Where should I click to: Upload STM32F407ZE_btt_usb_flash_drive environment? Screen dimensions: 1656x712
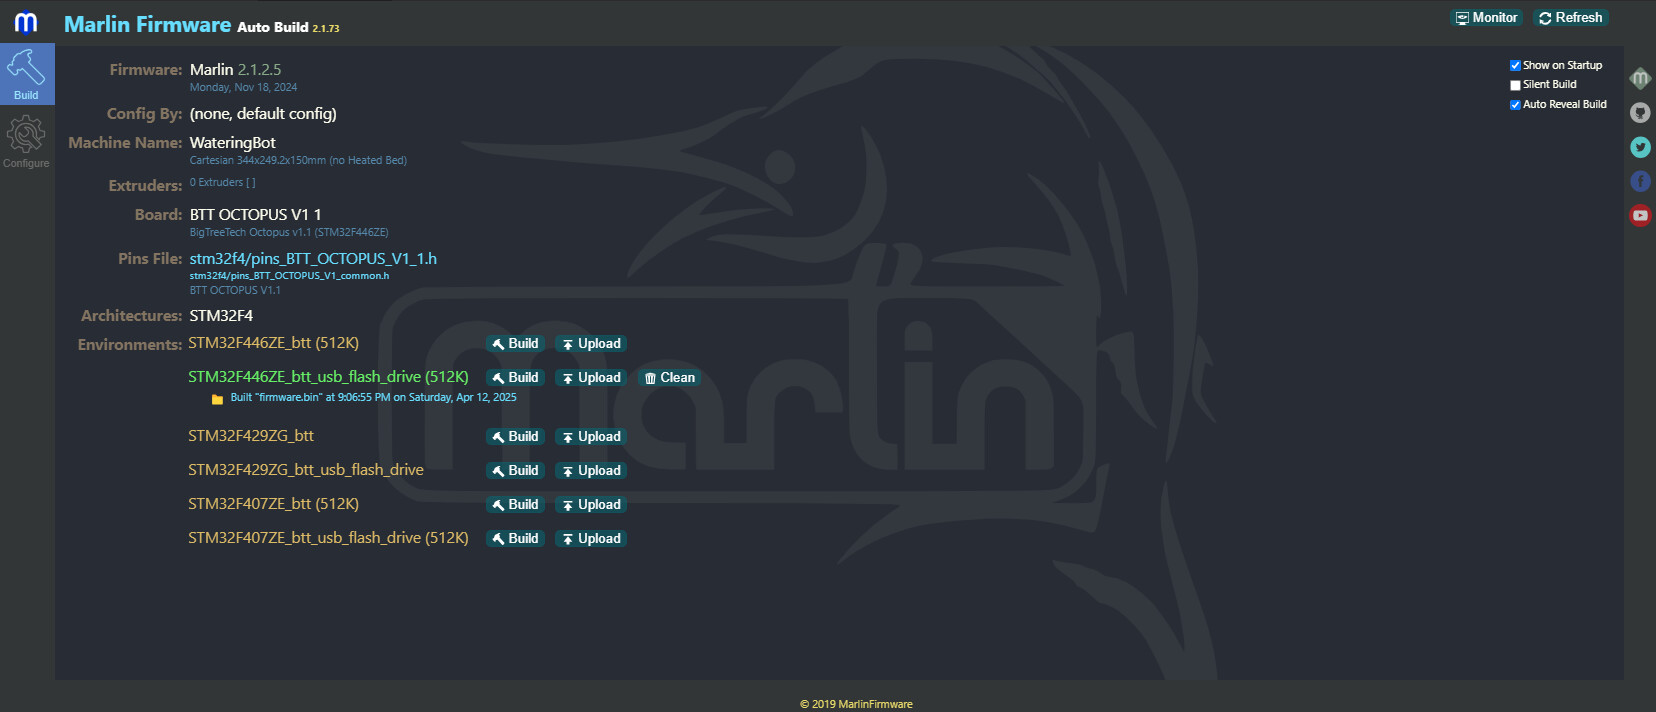591,539
